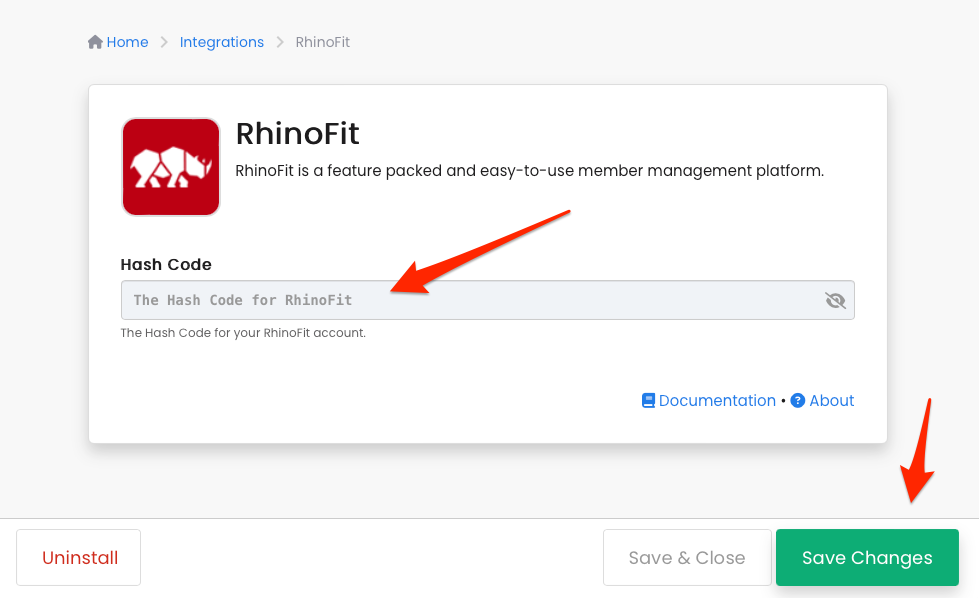Viewport: 979px width, 598px height.
Task: Click chevron between Integrations and RhinoFit
Action: pyautogui.click(x=280, y=42)
